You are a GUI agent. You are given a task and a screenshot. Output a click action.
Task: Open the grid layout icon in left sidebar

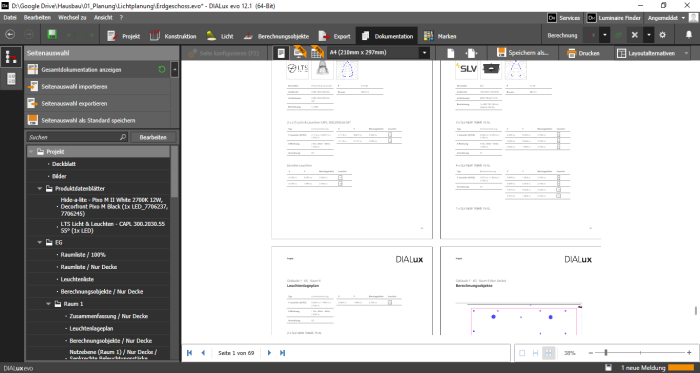(x=11, y=79)
